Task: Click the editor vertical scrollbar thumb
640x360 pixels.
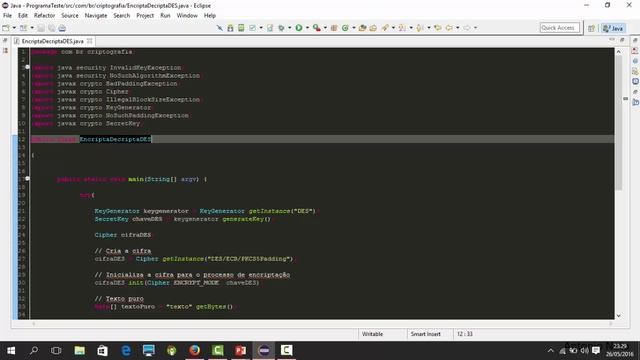Action: pos(618,122)
